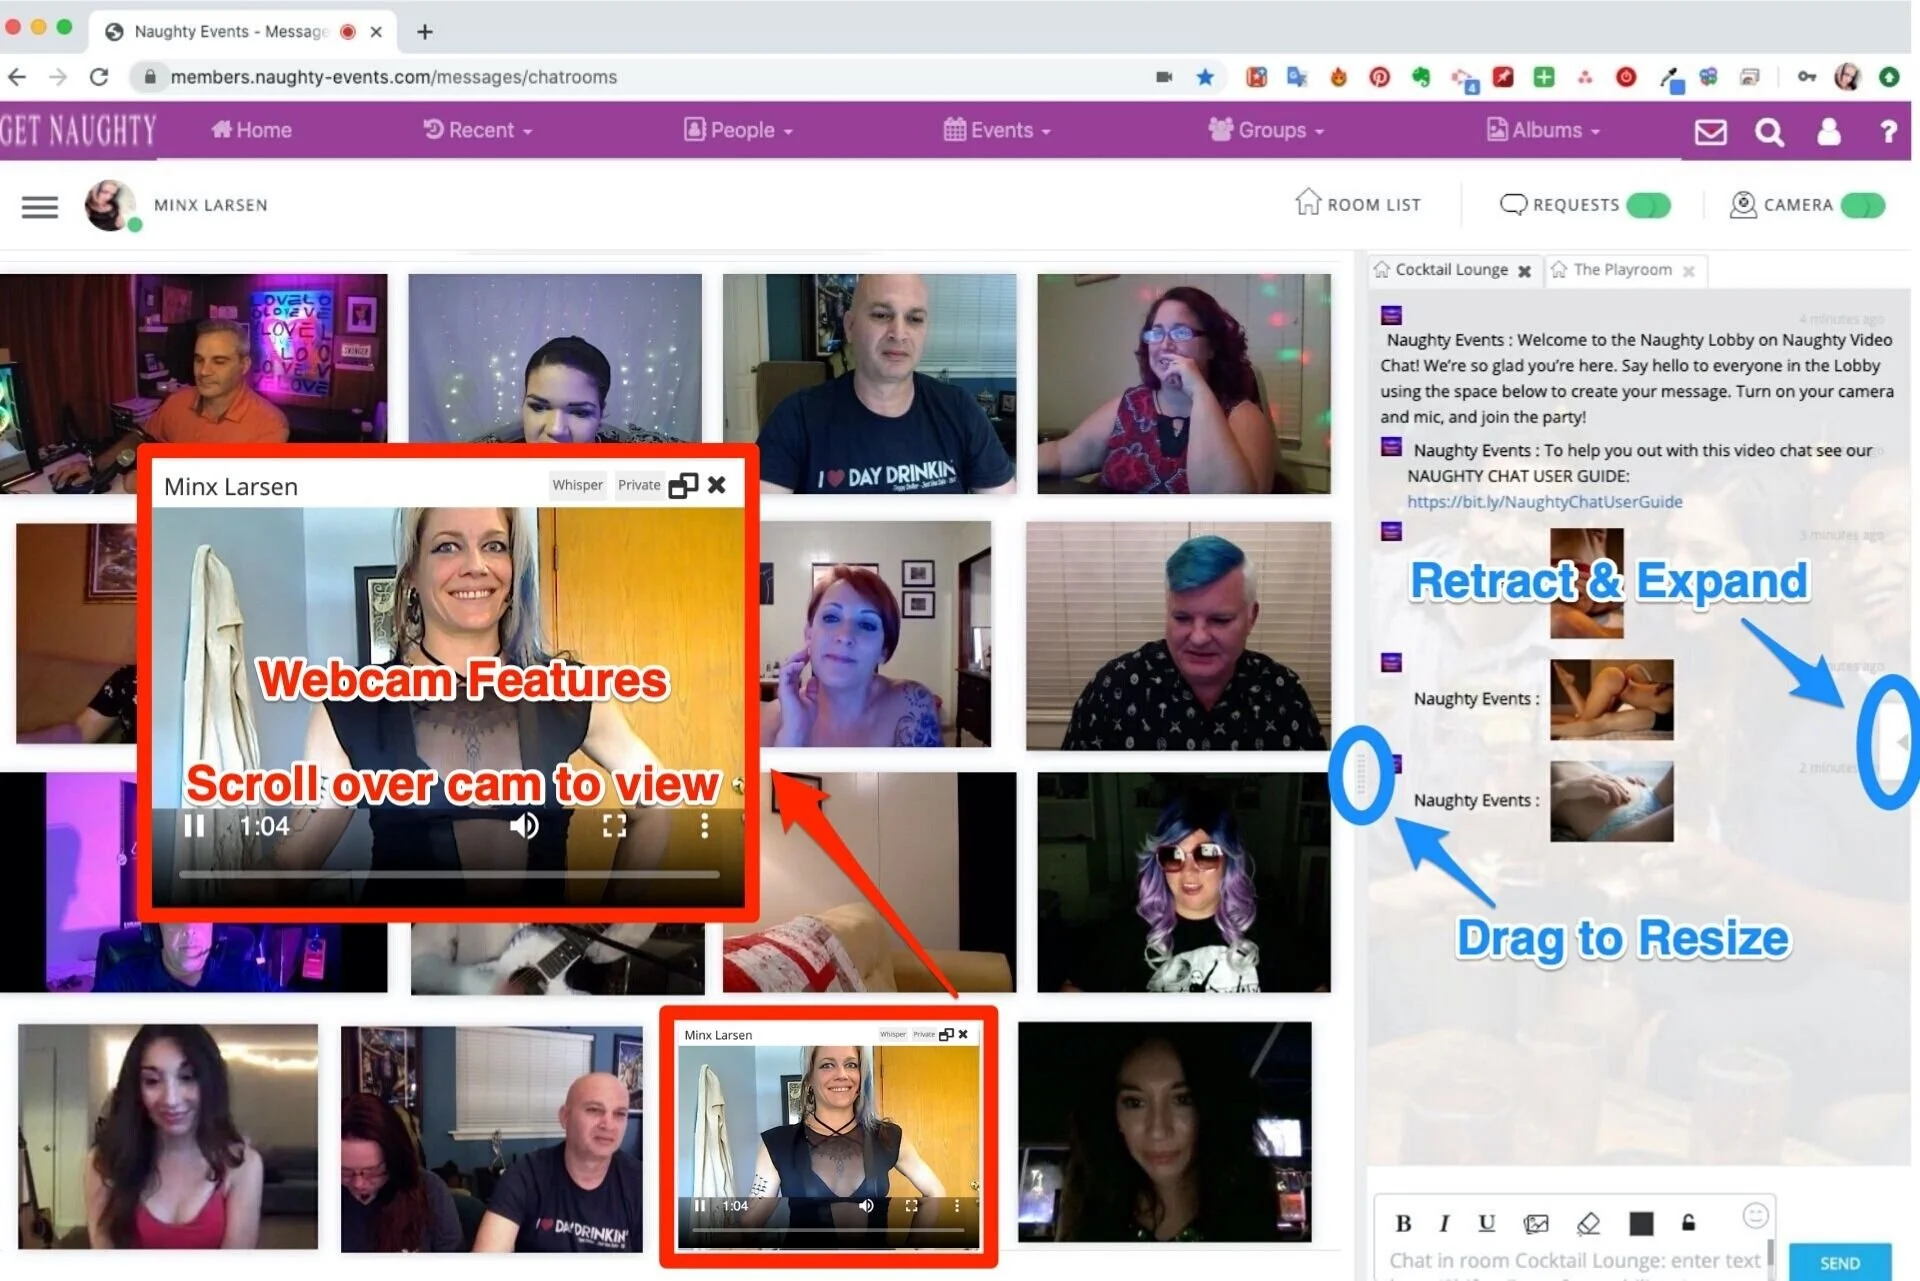
Task: Open the Naughty Chat User Guide link
Action: 1544,502
